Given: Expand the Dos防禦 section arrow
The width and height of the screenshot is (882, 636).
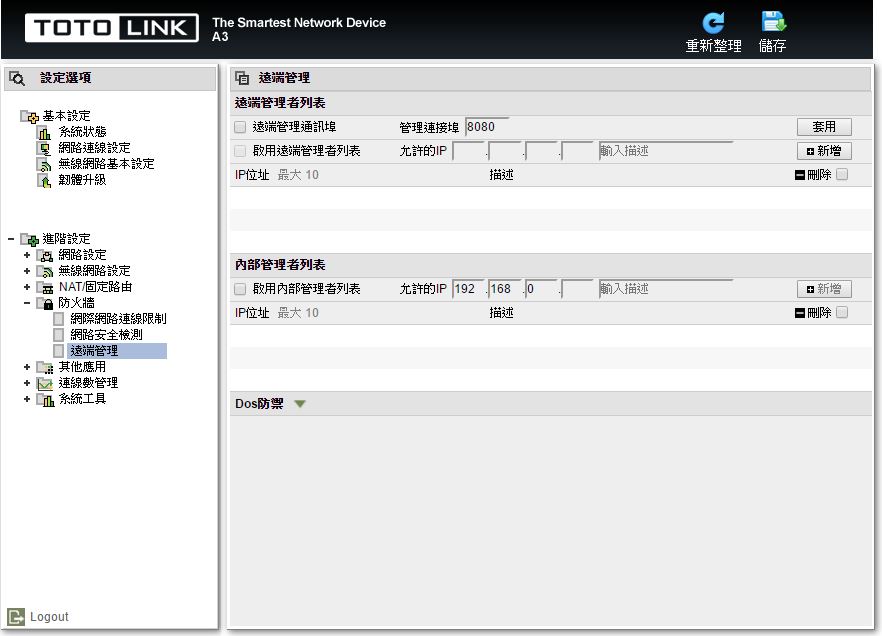Looking at the screenshot, I should (300, 404).
